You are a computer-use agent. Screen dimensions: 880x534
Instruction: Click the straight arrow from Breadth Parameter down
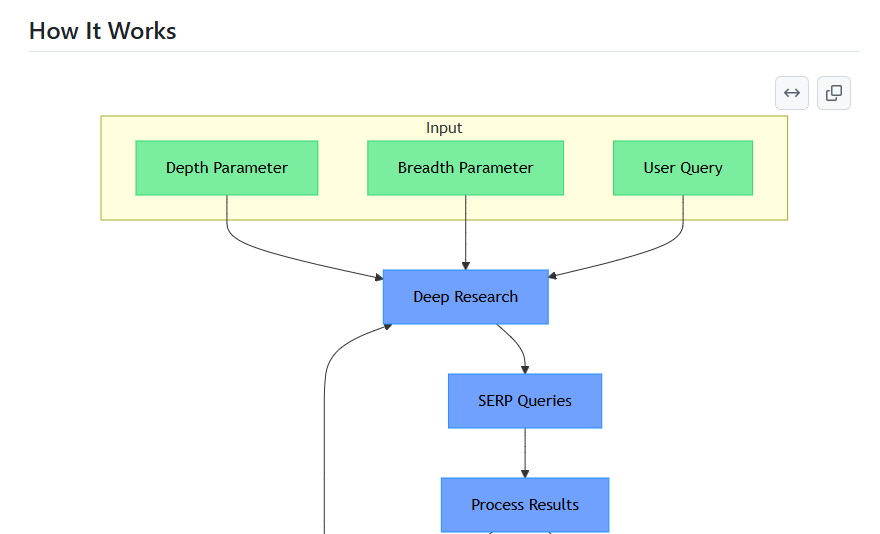pyautogui.click(x=465, y=232)
